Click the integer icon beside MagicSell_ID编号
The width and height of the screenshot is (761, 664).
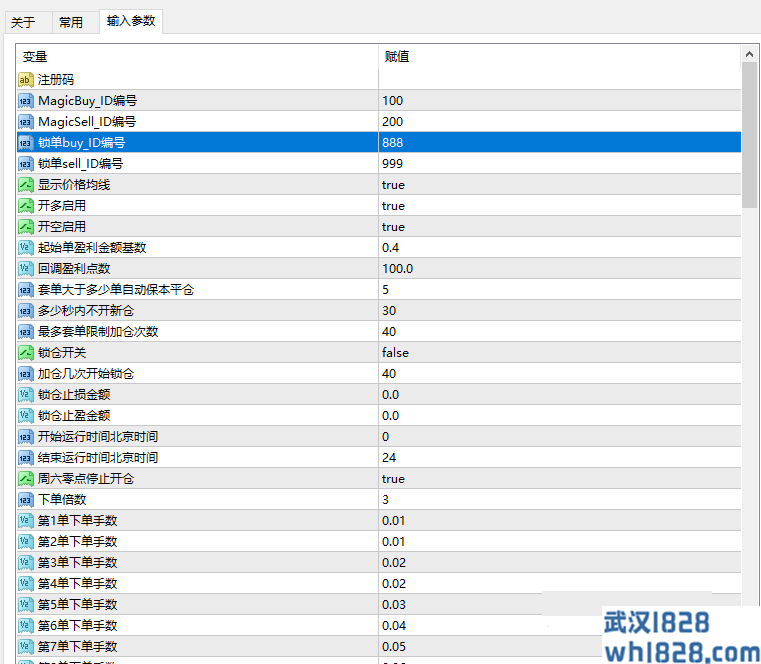pyautogui.click(x=26, y=121)
